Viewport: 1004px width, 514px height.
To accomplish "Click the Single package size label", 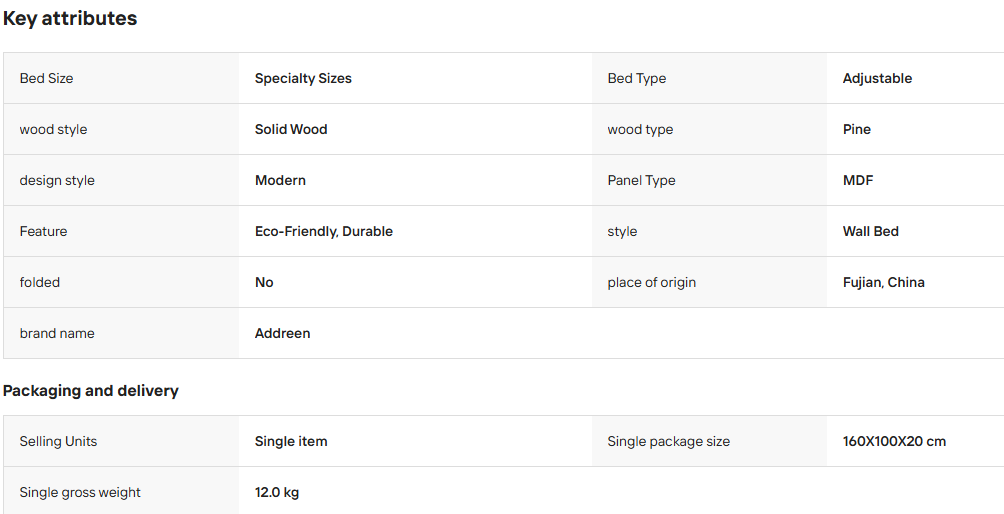I will (668, 441).
